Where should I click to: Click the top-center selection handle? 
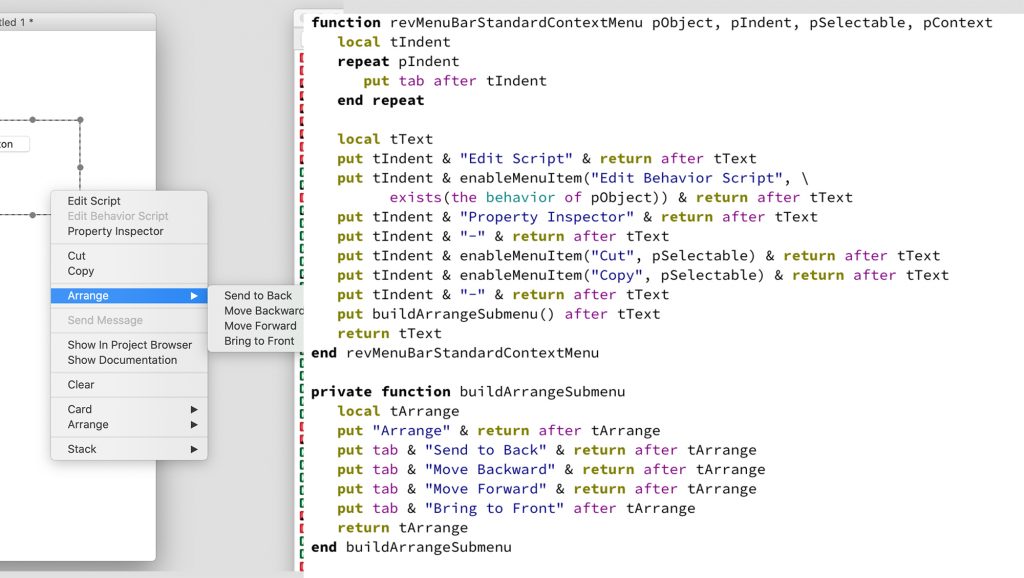(x=33, y=120)
